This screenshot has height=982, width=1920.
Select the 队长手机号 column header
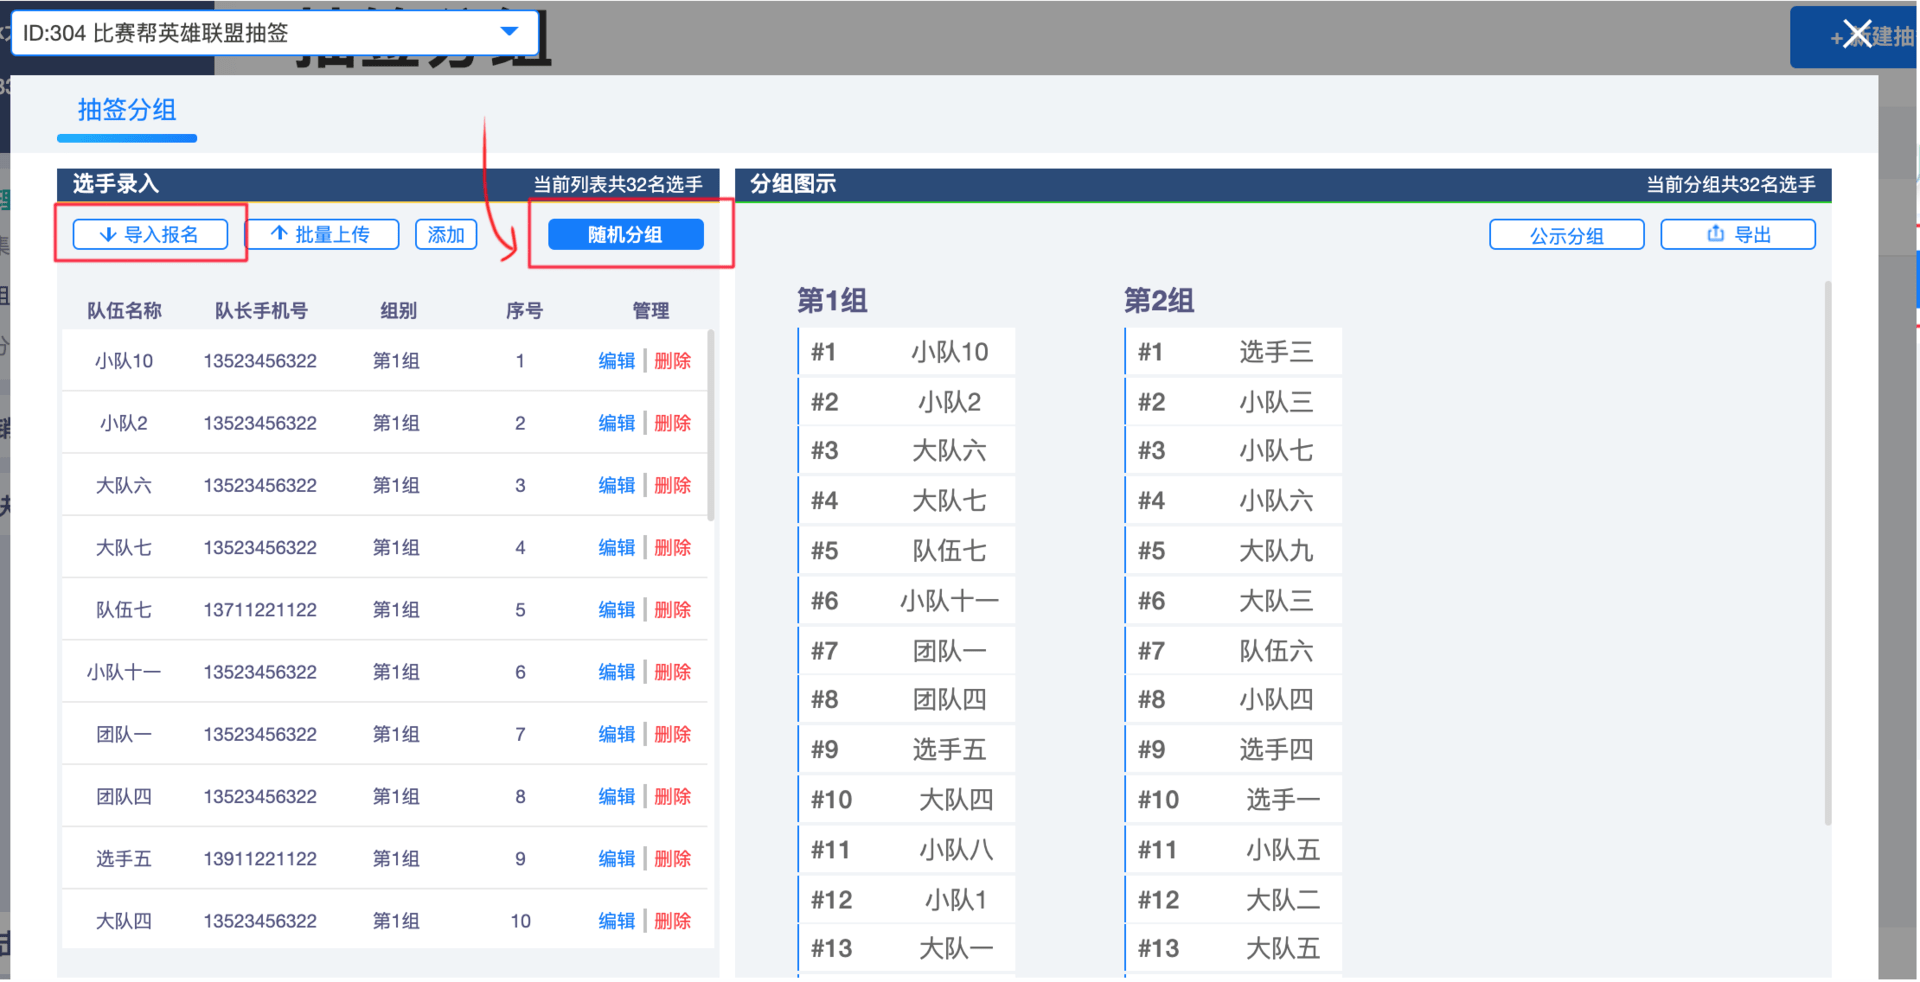click(x=261, y=311)
